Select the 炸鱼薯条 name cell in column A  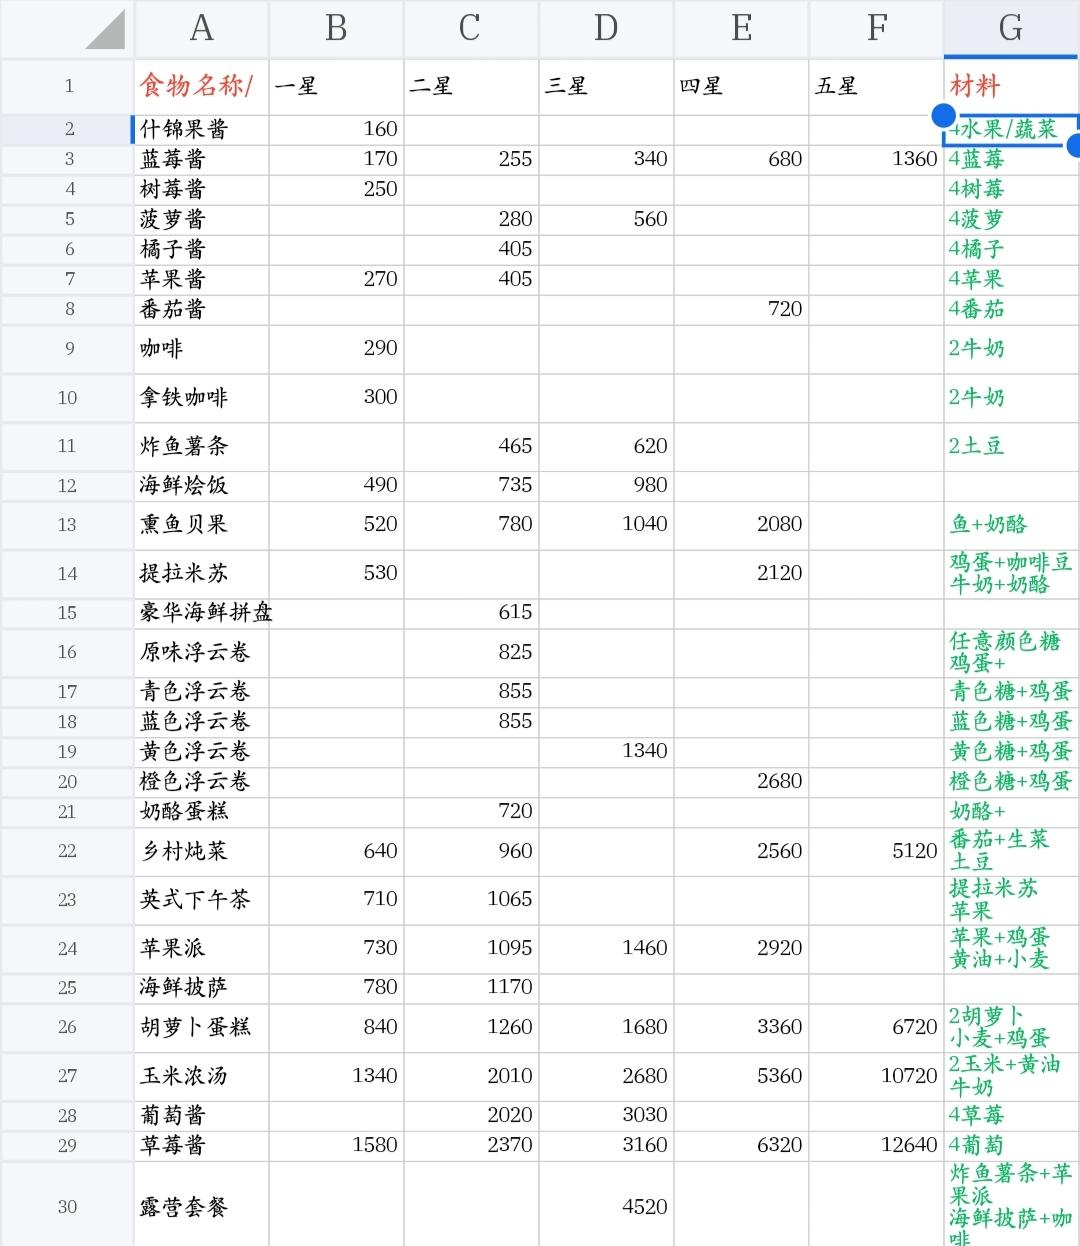pyautogui.click(x=201, y=447)
